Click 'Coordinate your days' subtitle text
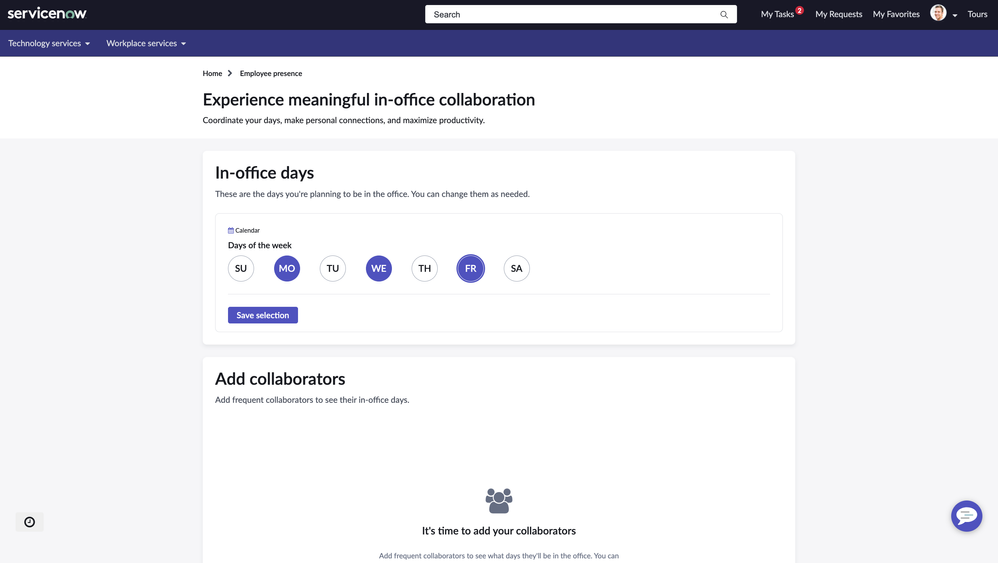 pos(344,120)
